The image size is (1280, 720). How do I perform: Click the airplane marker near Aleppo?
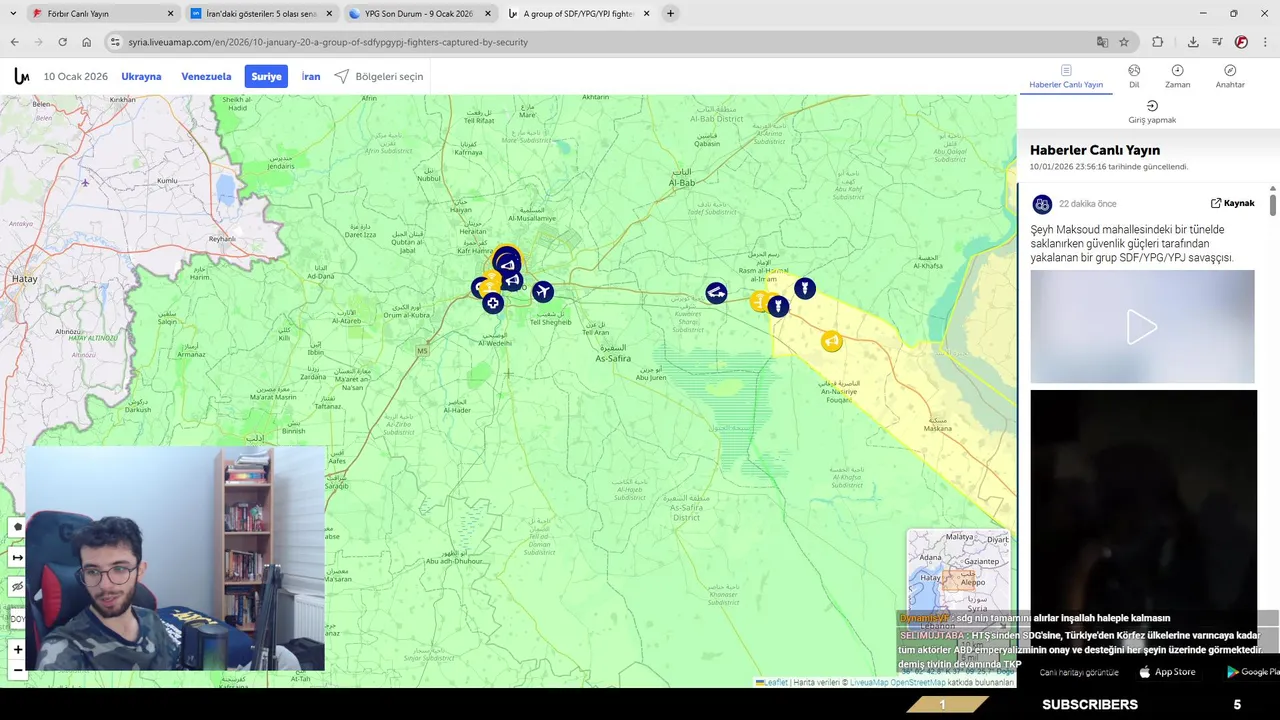click(x=543, y=291)
